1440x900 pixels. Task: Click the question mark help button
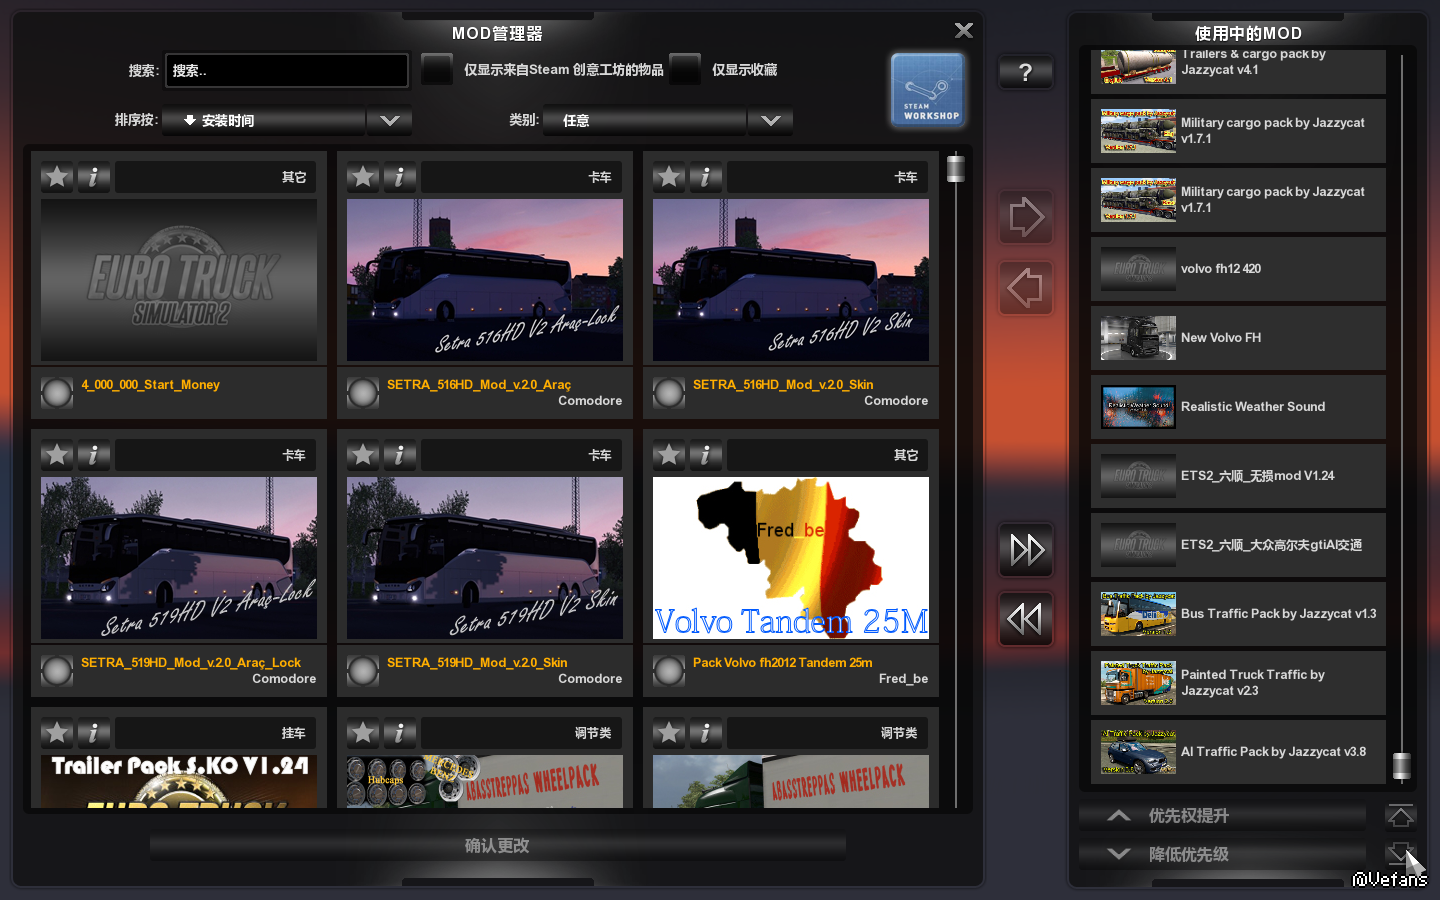click(x=1025, y=72)
